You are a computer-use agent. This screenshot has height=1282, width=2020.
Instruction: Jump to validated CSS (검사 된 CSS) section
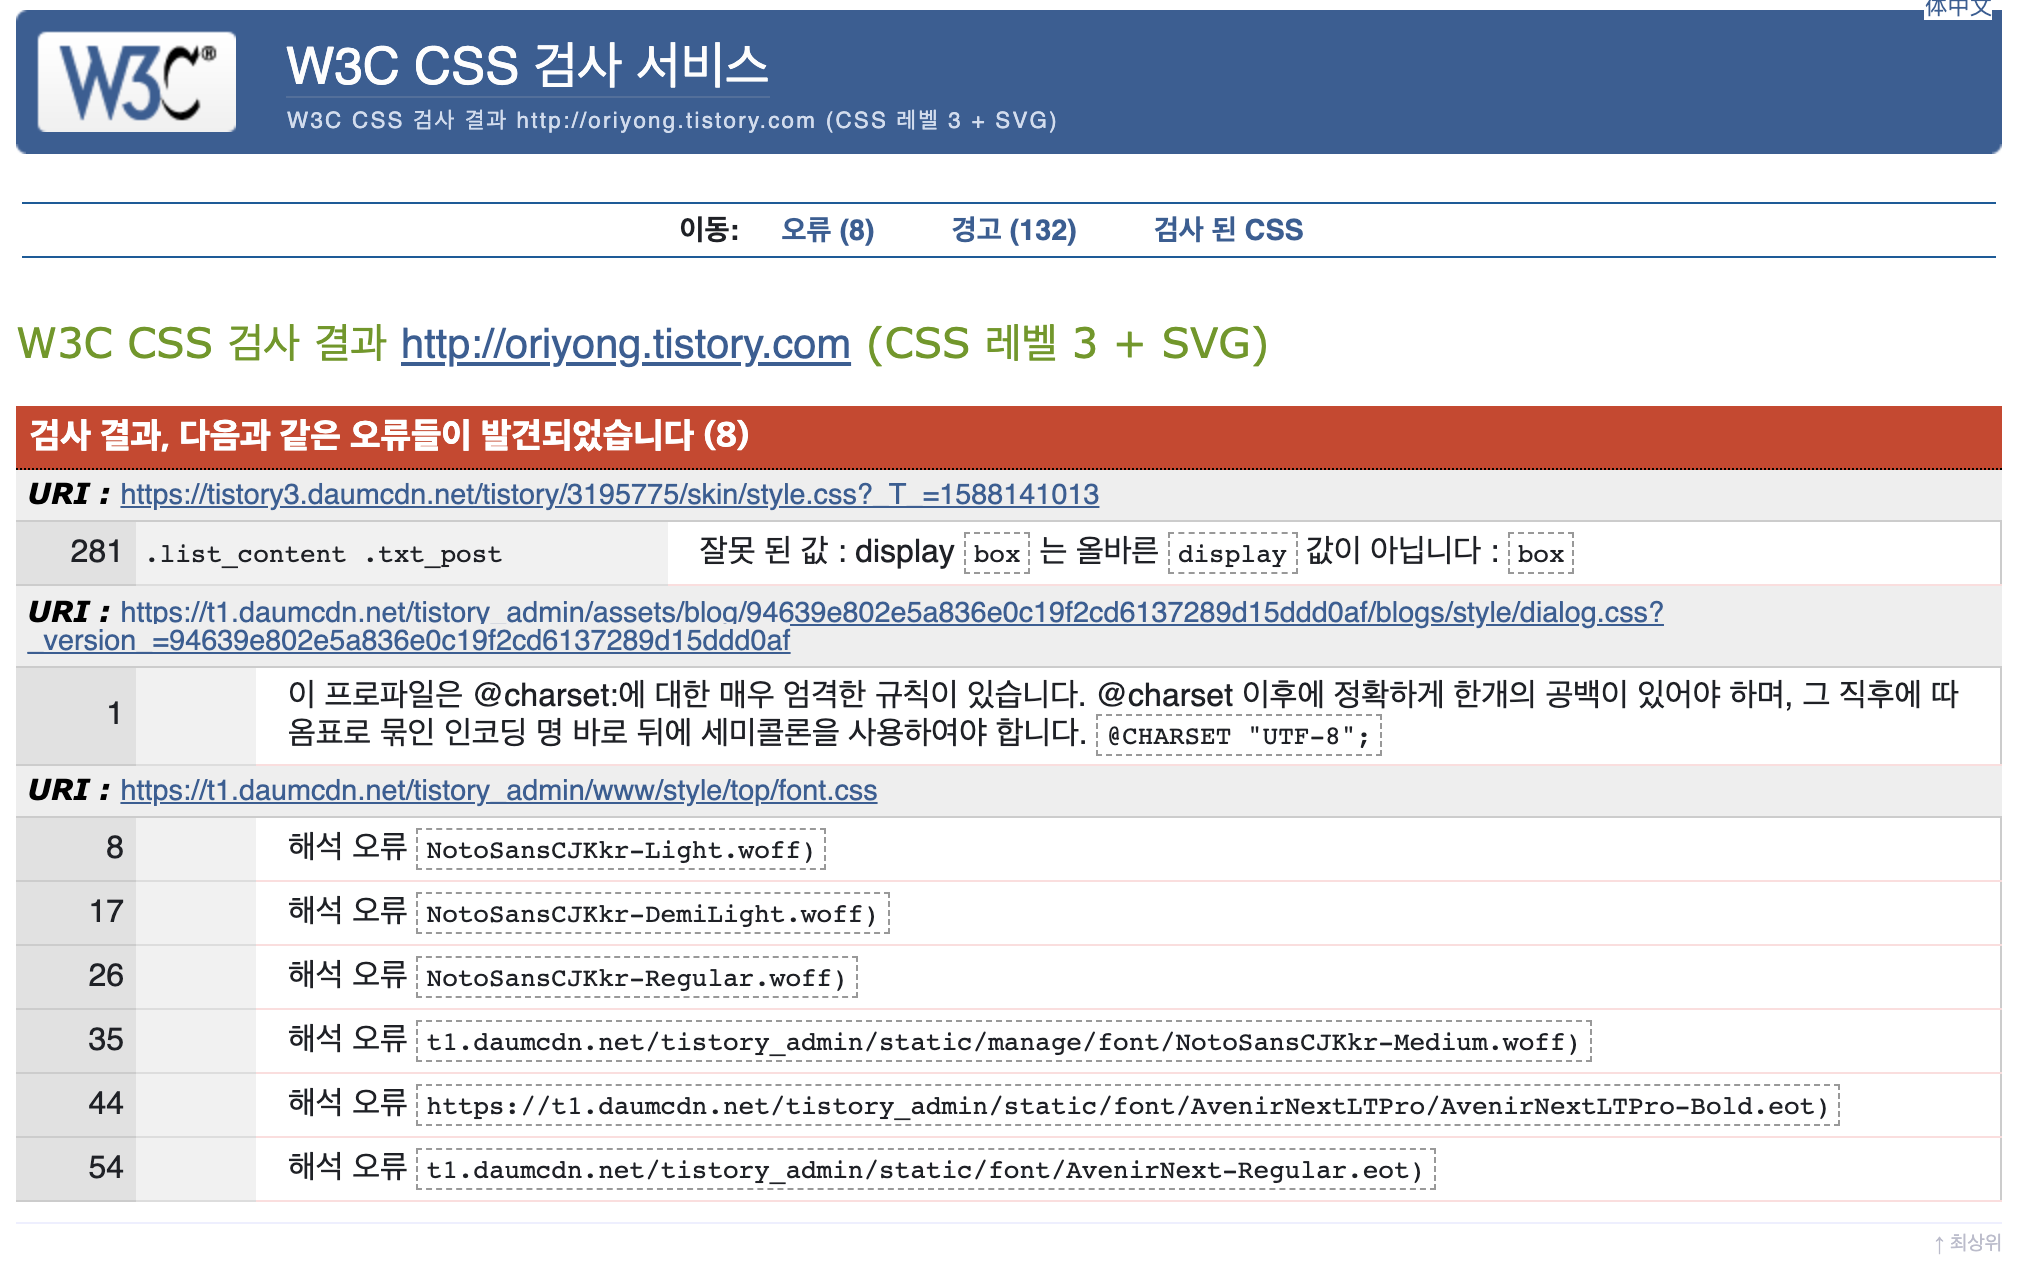(x=1227, y=230)
